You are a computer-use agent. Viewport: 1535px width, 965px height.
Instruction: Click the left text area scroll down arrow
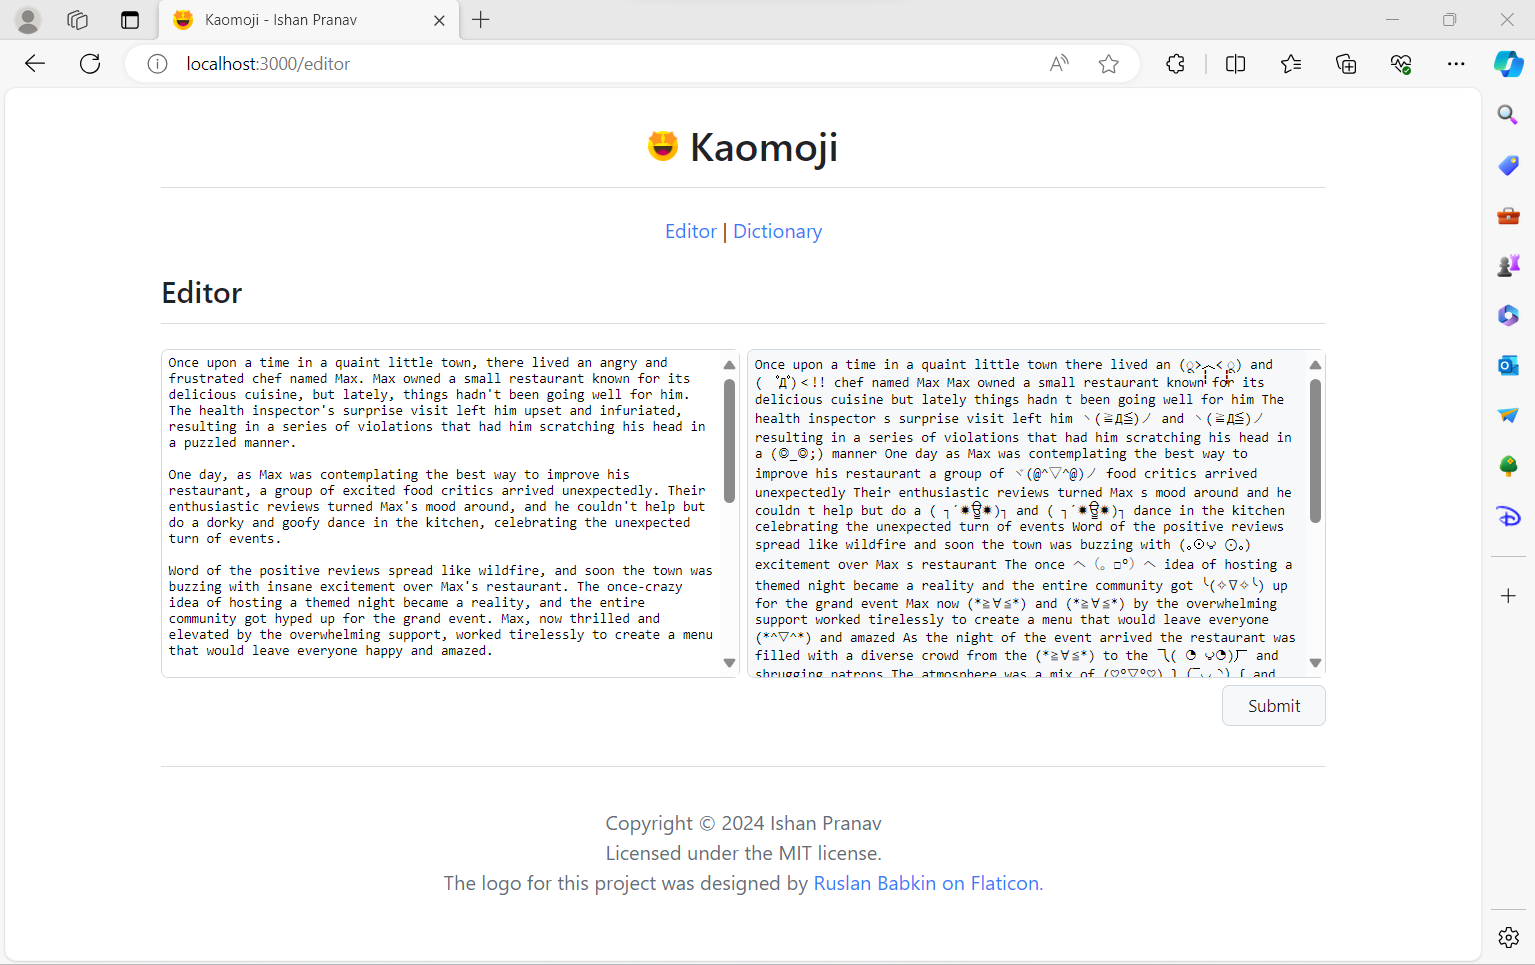tap(729, 663)
